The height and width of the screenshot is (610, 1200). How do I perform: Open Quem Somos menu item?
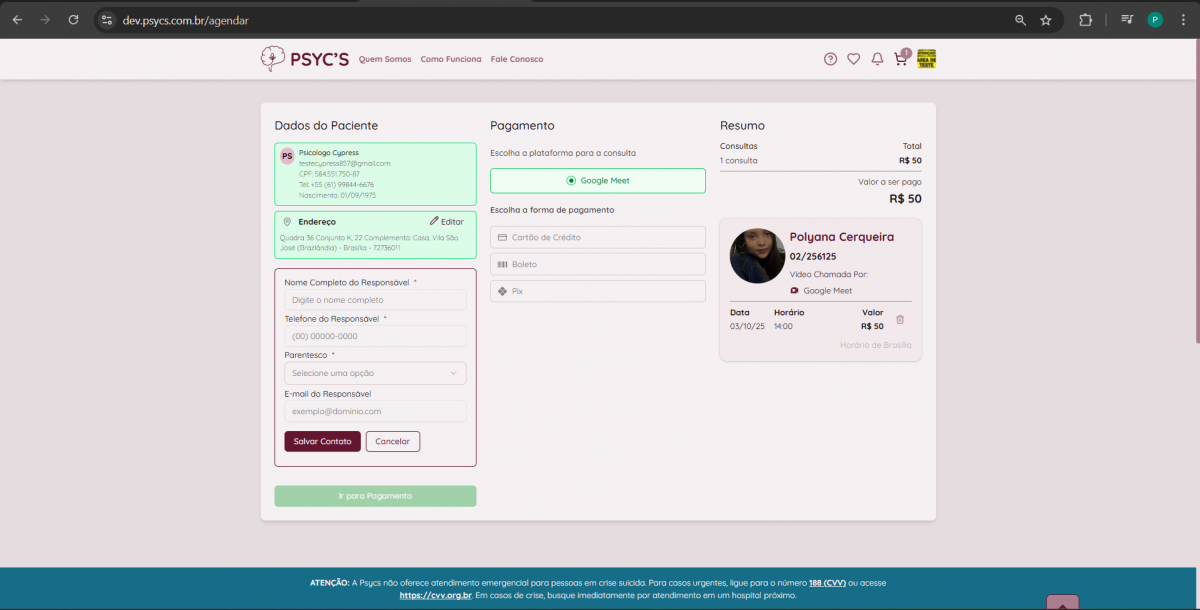coord(385,59)
